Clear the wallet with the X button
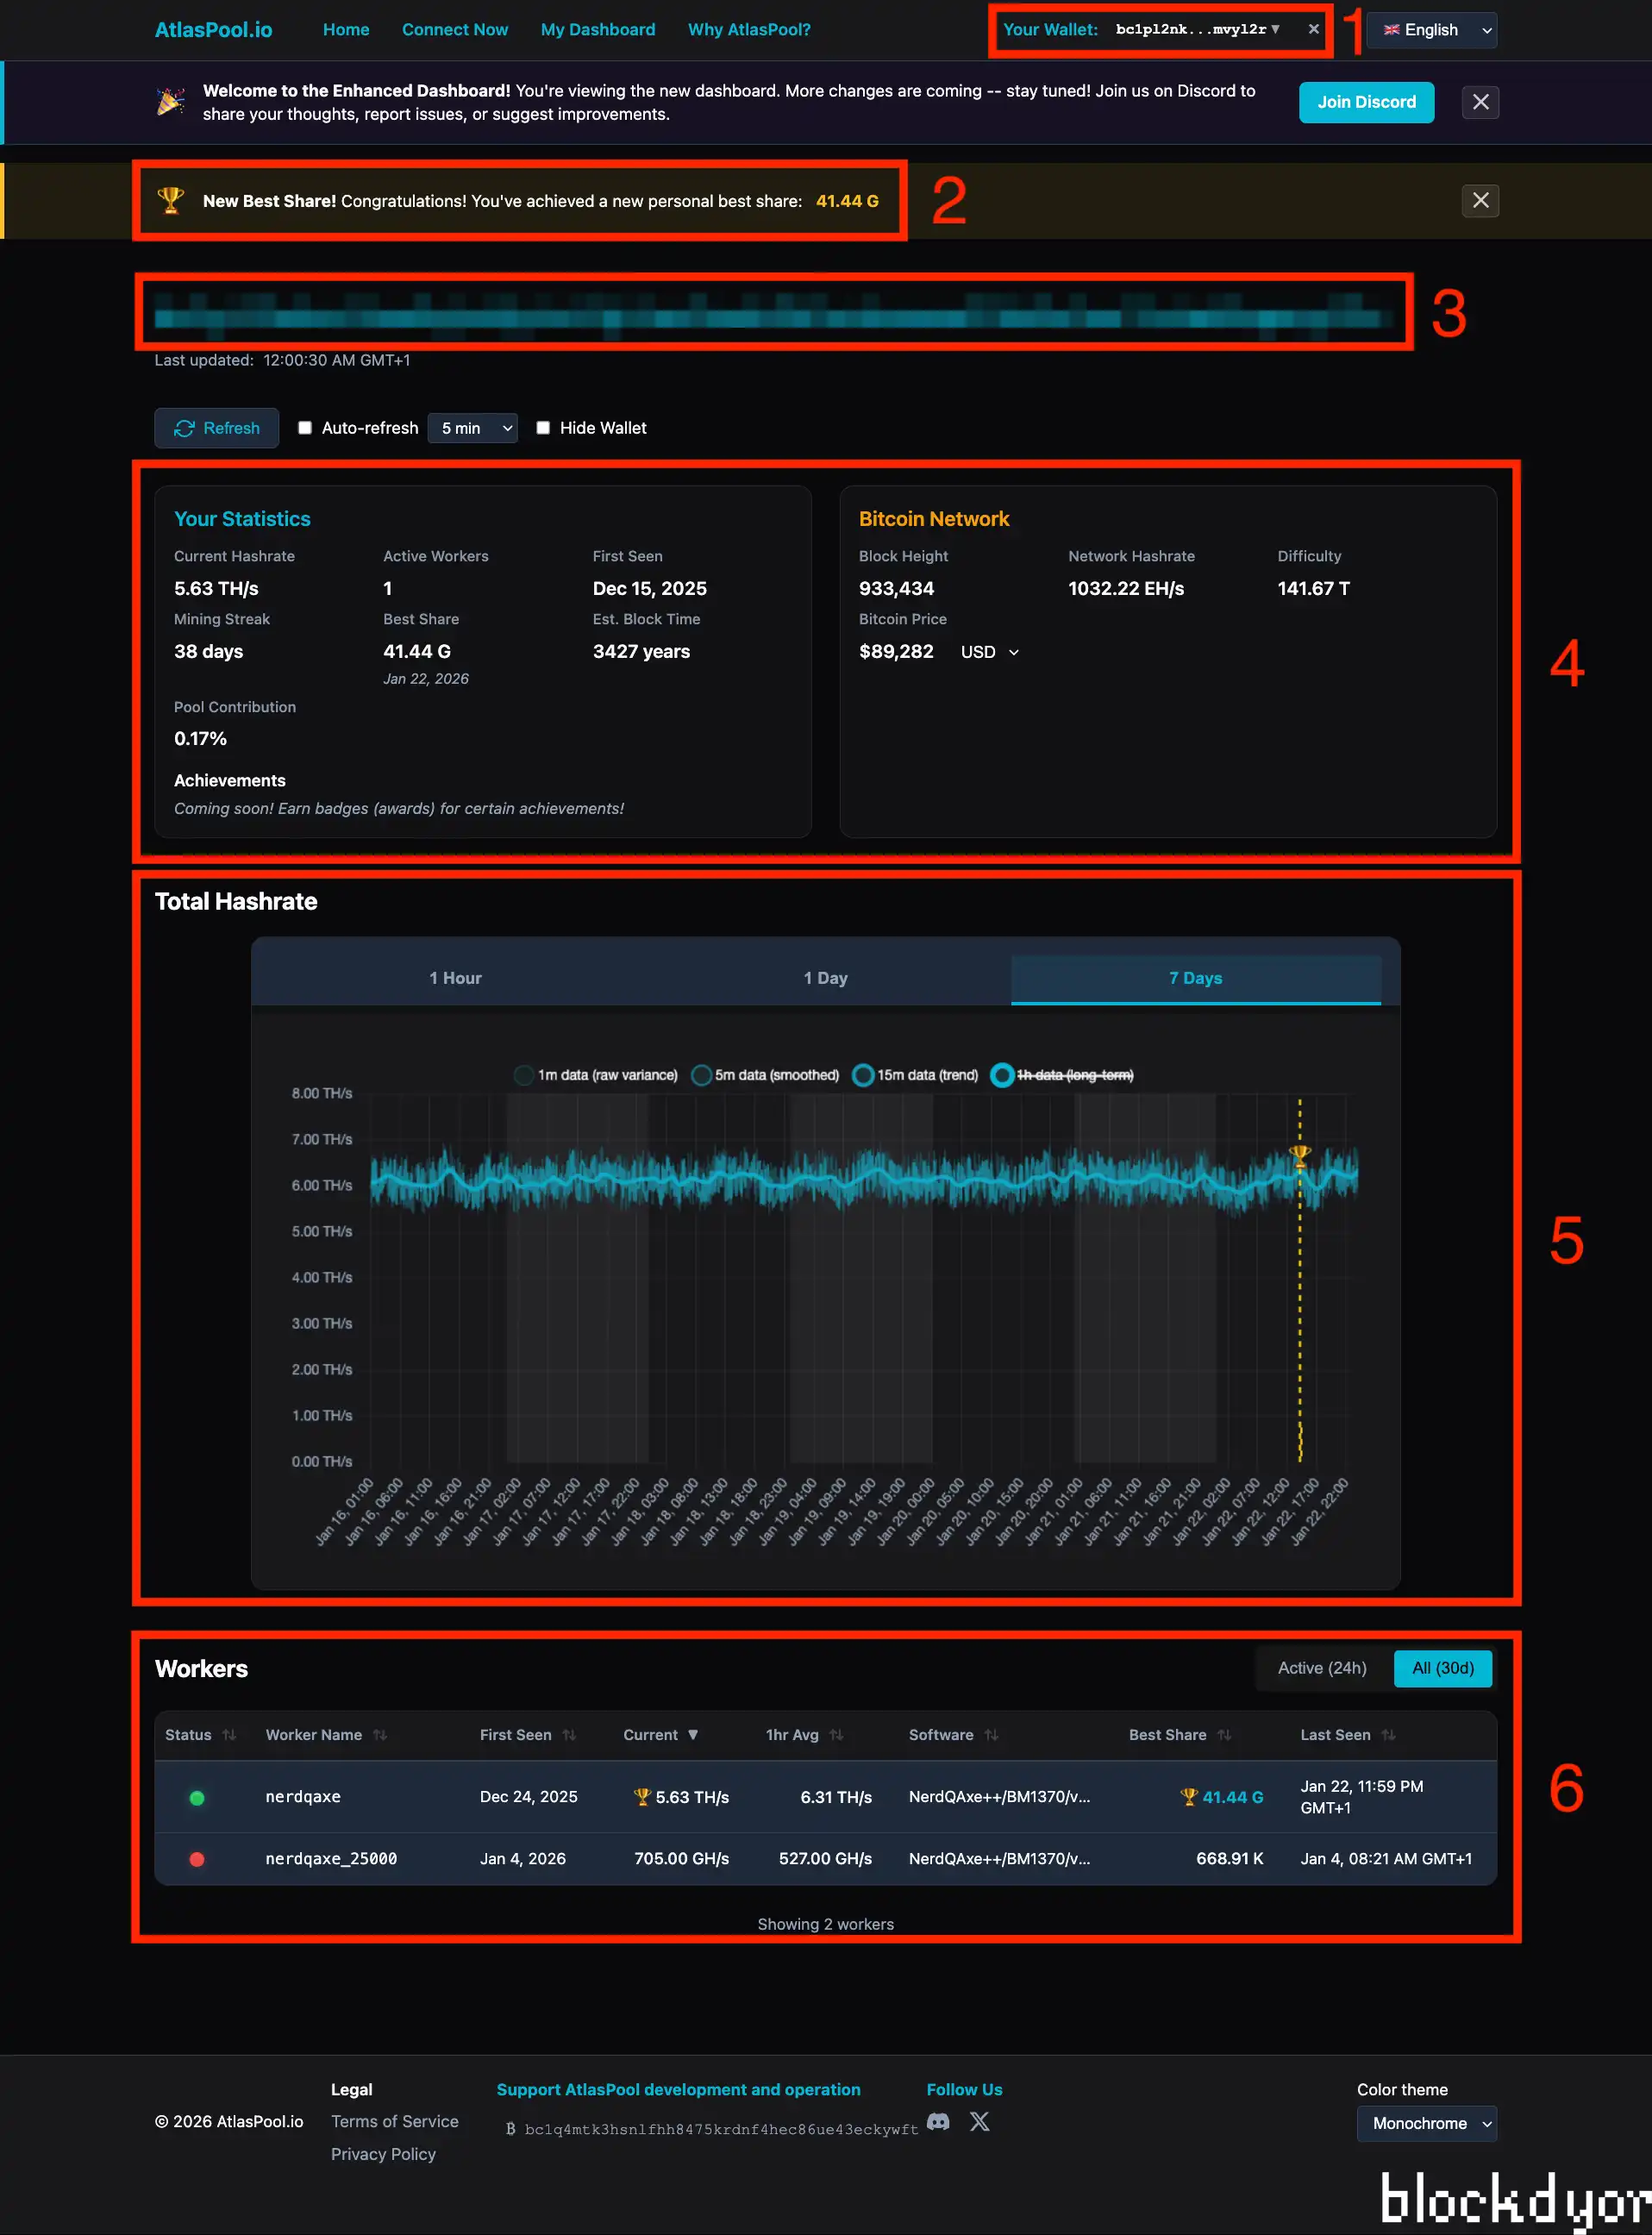Screen dimensions: 1652x2235 1313,29
